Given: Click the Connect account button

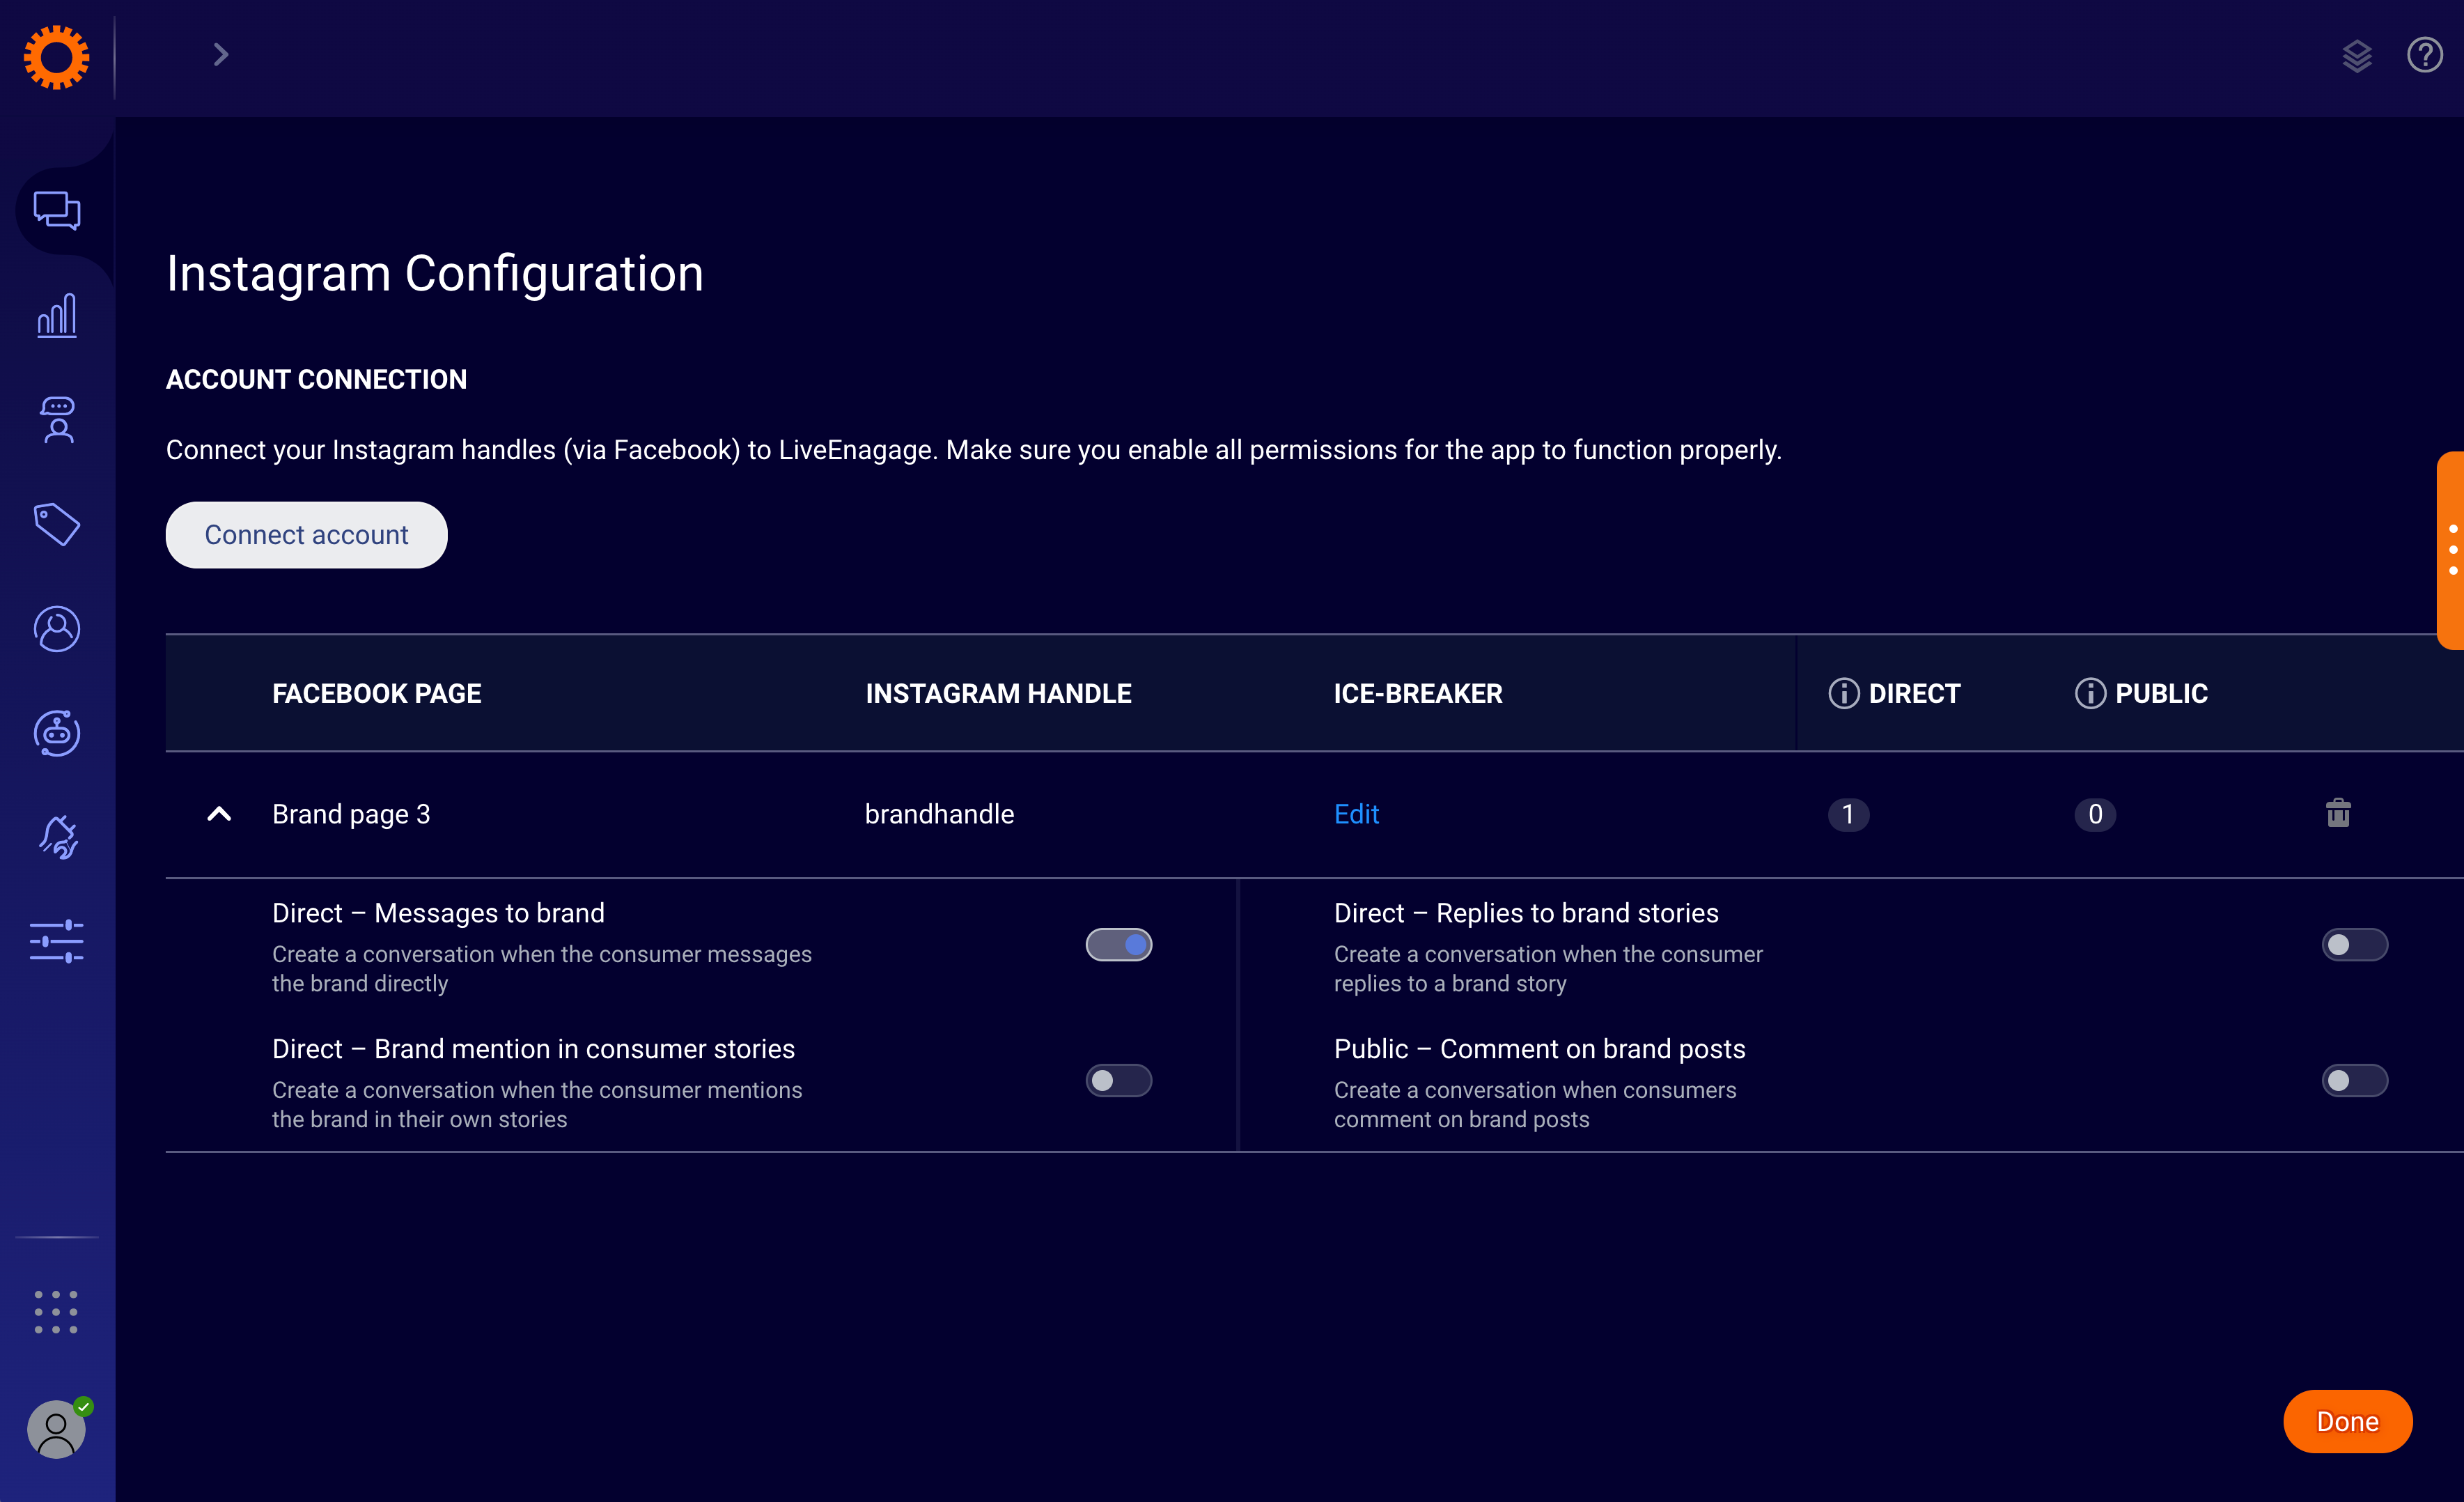Looking at the screenshot, I should (306, 535).
